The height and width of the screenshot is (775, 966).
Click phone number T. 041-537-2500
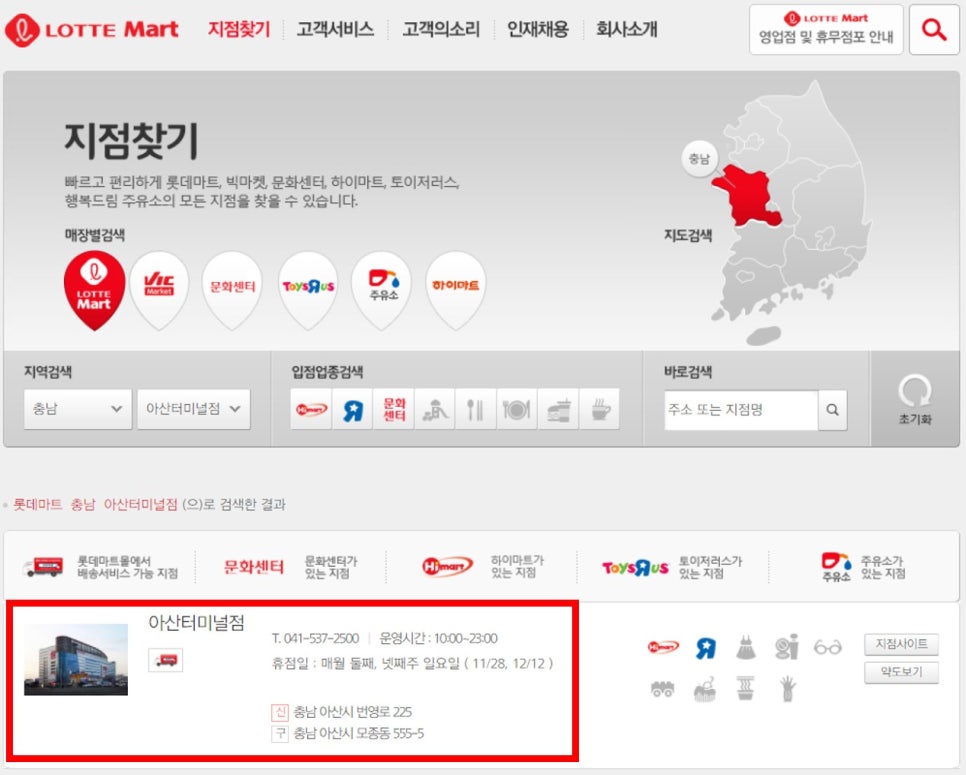pyautogui.click(x=315, y=638)
